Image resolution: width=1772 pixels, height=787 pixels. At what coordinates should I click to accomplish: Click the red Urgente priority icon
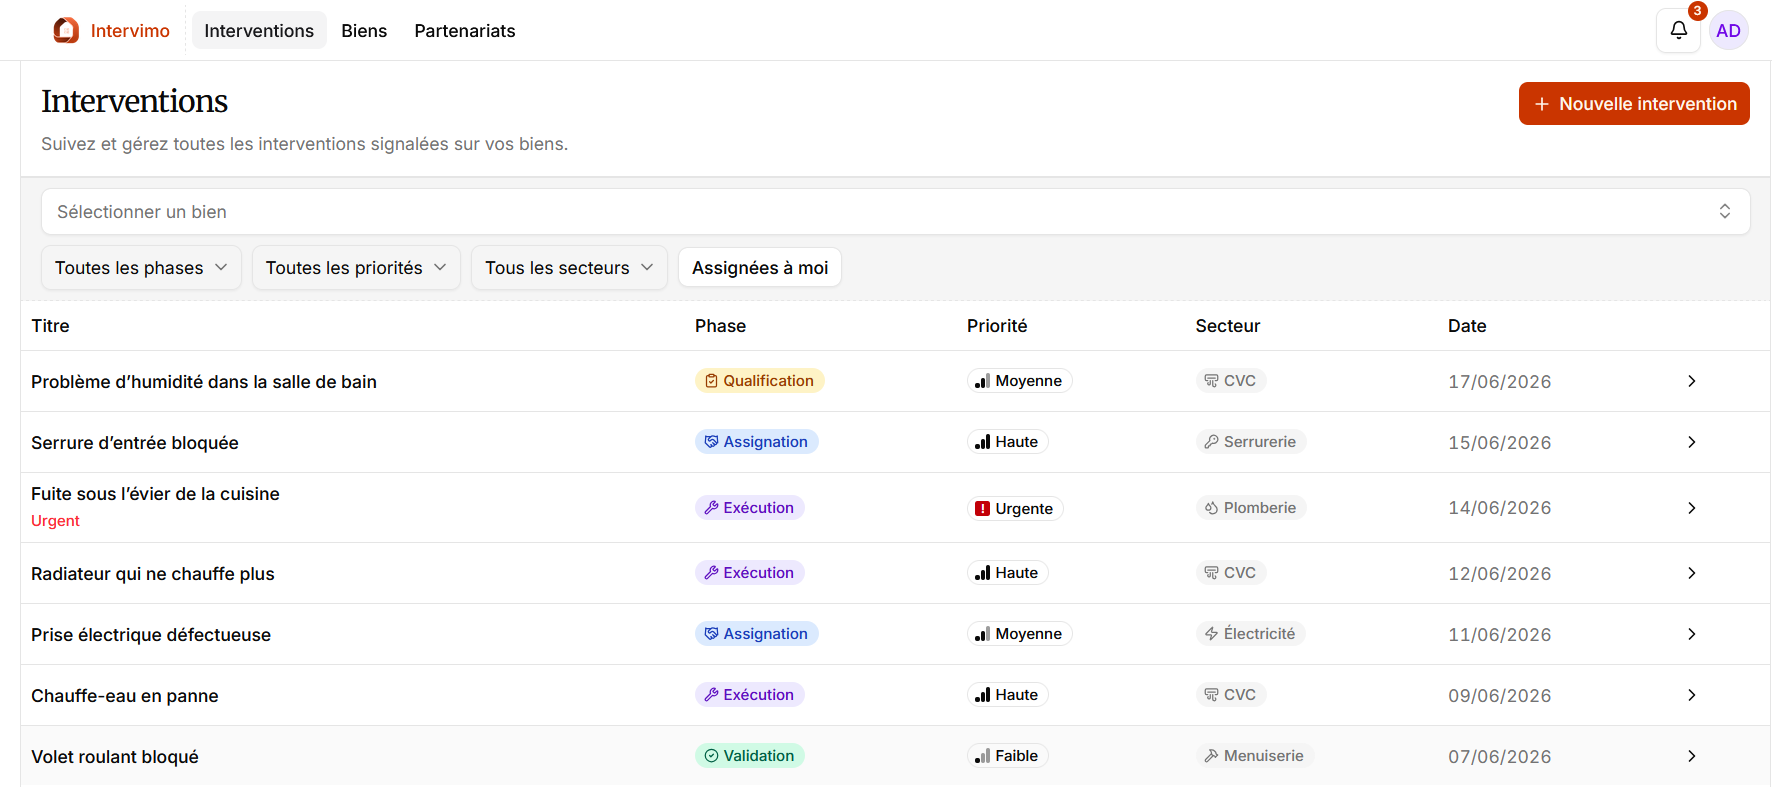click(982, 508)
